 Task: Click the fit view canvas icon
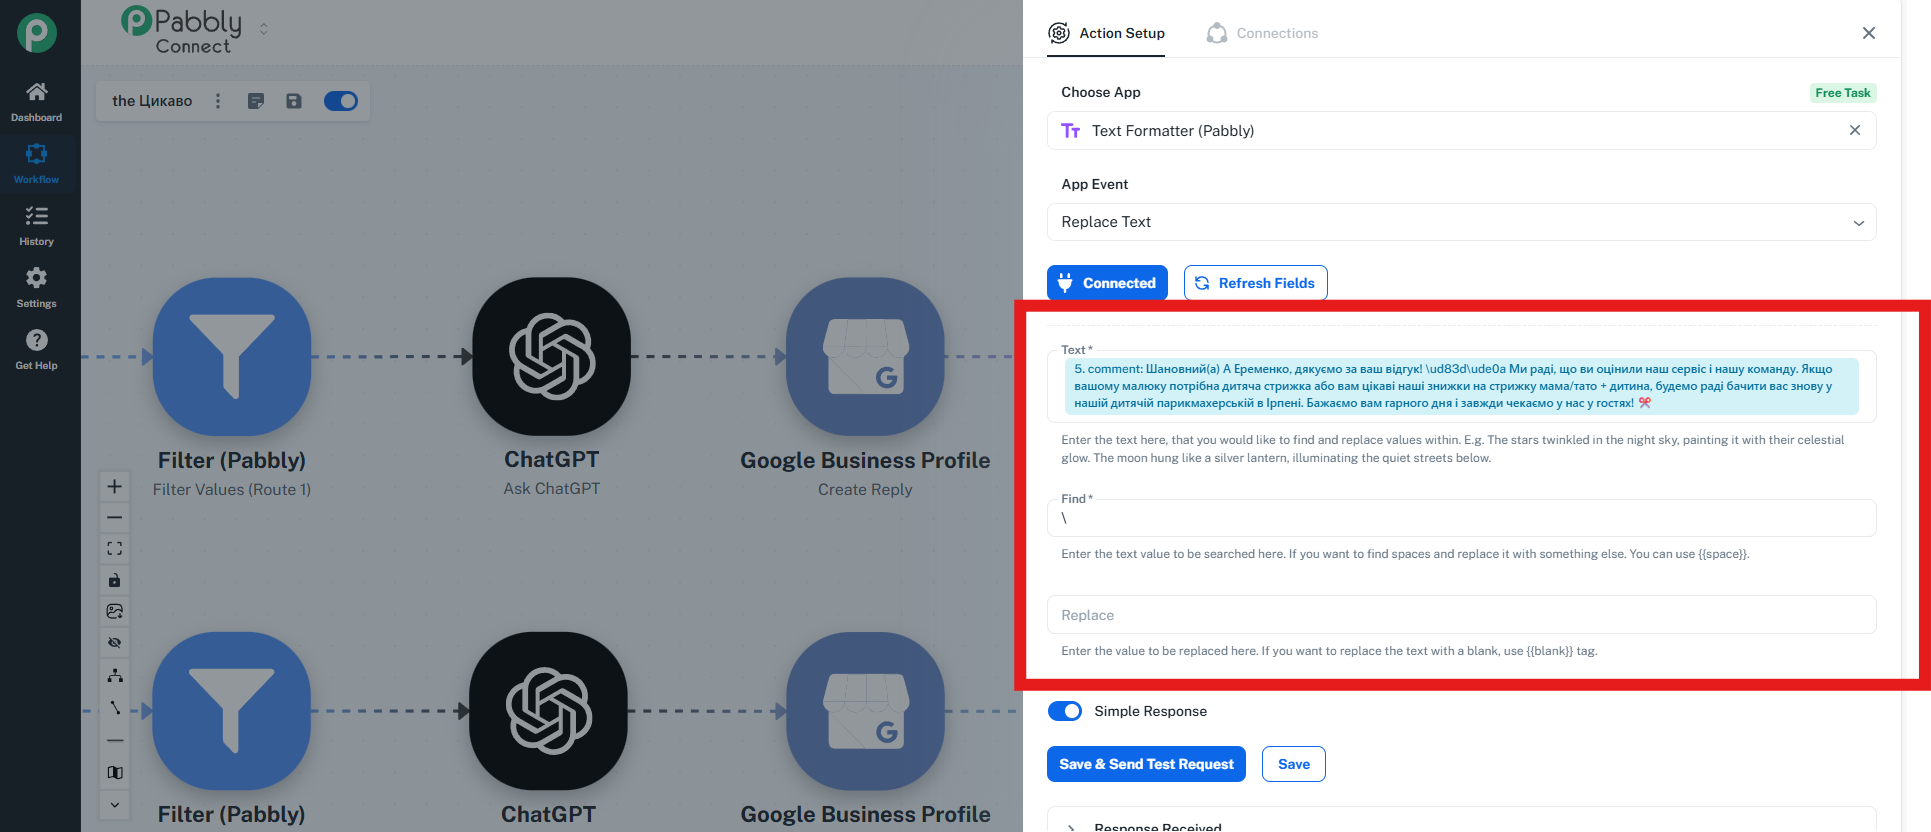115,549
